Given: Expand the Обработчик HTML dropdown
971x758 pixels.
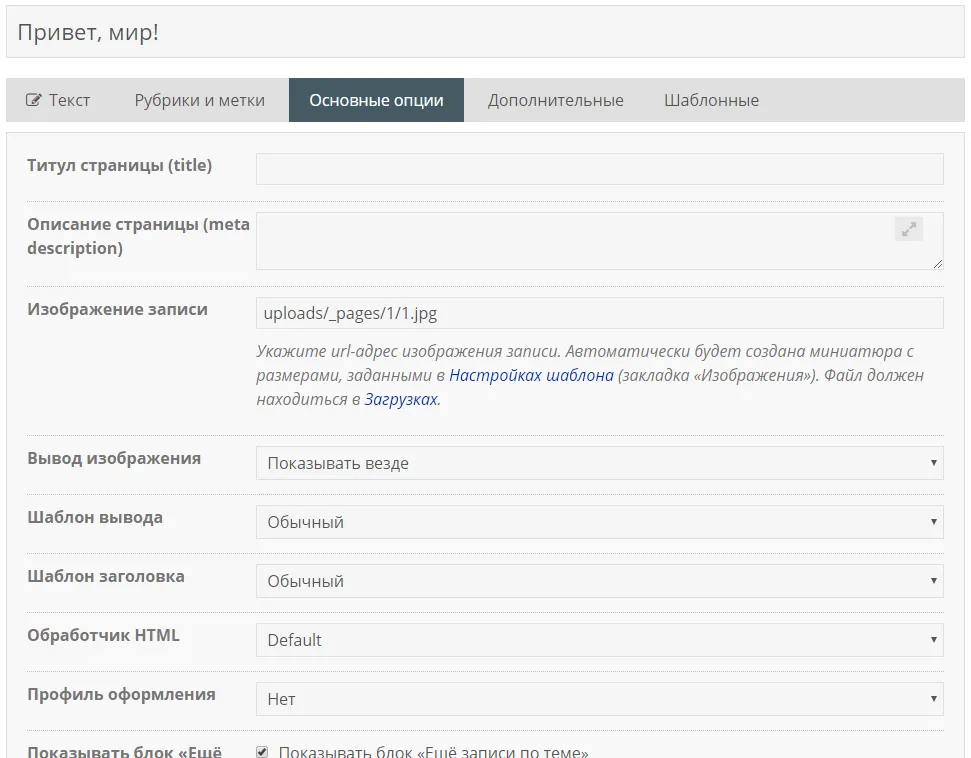Looking at the screenshot, I should point(599,640).
